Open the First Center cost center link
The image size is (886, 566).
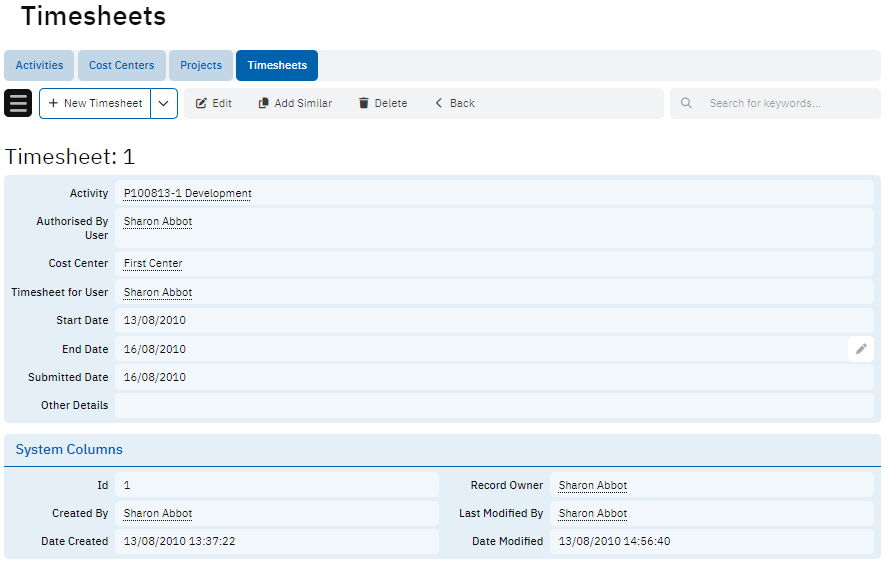coord(153,263)
